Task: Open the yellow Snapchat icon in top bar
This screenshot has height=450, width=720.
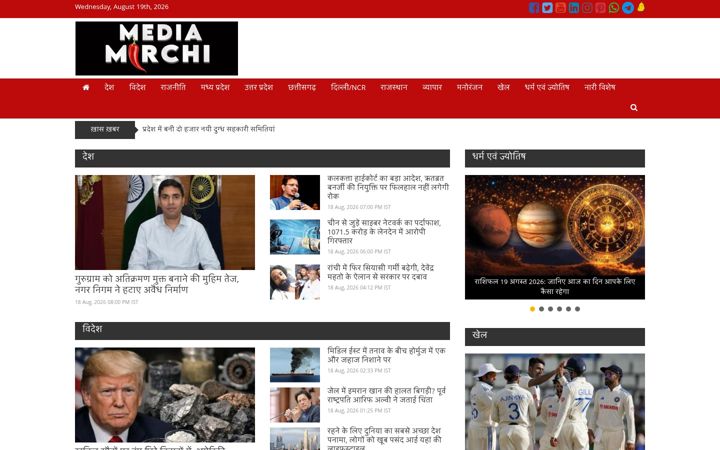Action: (641, 7)
